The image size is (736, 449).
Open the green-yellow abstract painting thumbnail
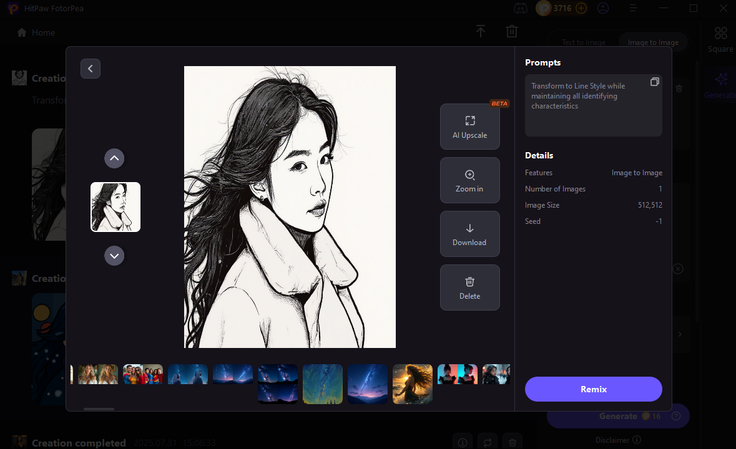point(323,384)
